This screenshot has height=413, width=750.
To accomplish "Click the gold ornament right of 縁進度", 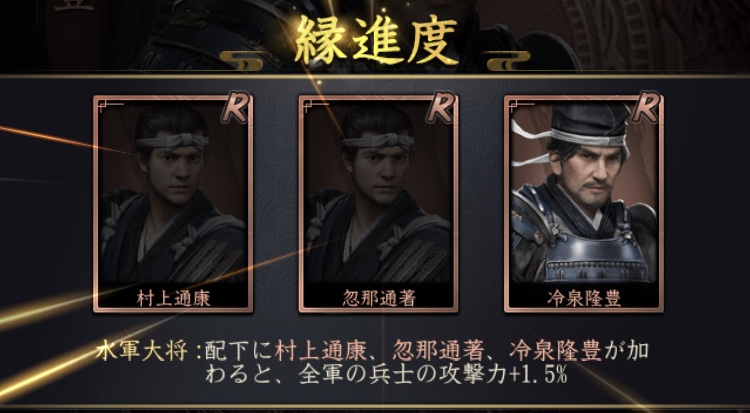I will [x=508, y=60].
